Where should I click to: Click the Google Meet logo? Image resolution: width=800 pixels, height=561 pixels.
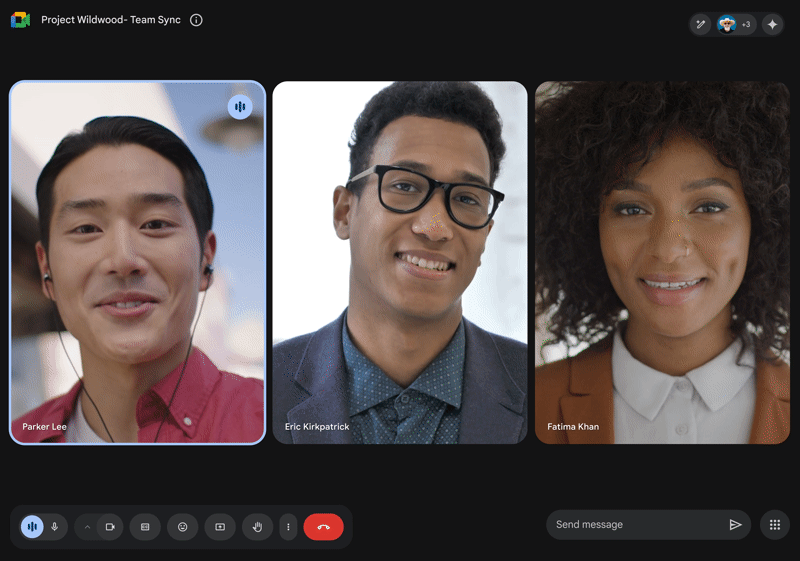(20, 20)
